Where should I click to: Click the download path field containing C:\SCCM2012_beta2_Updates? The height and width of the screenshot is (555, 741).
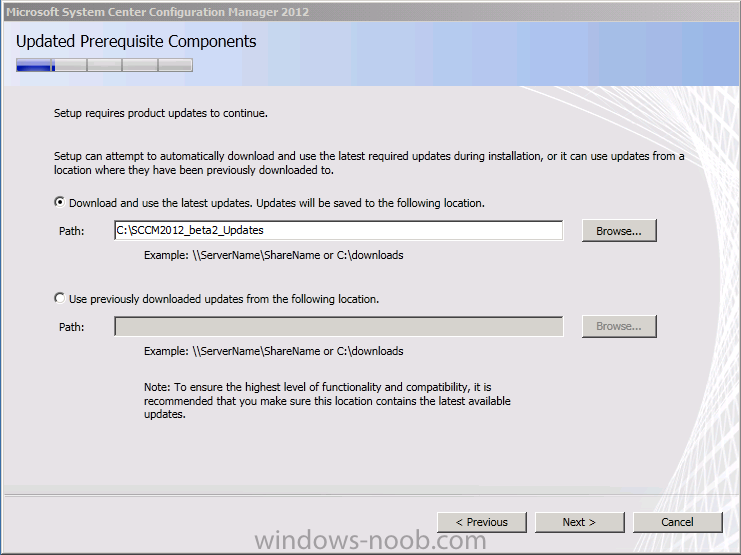click(338, 230)
